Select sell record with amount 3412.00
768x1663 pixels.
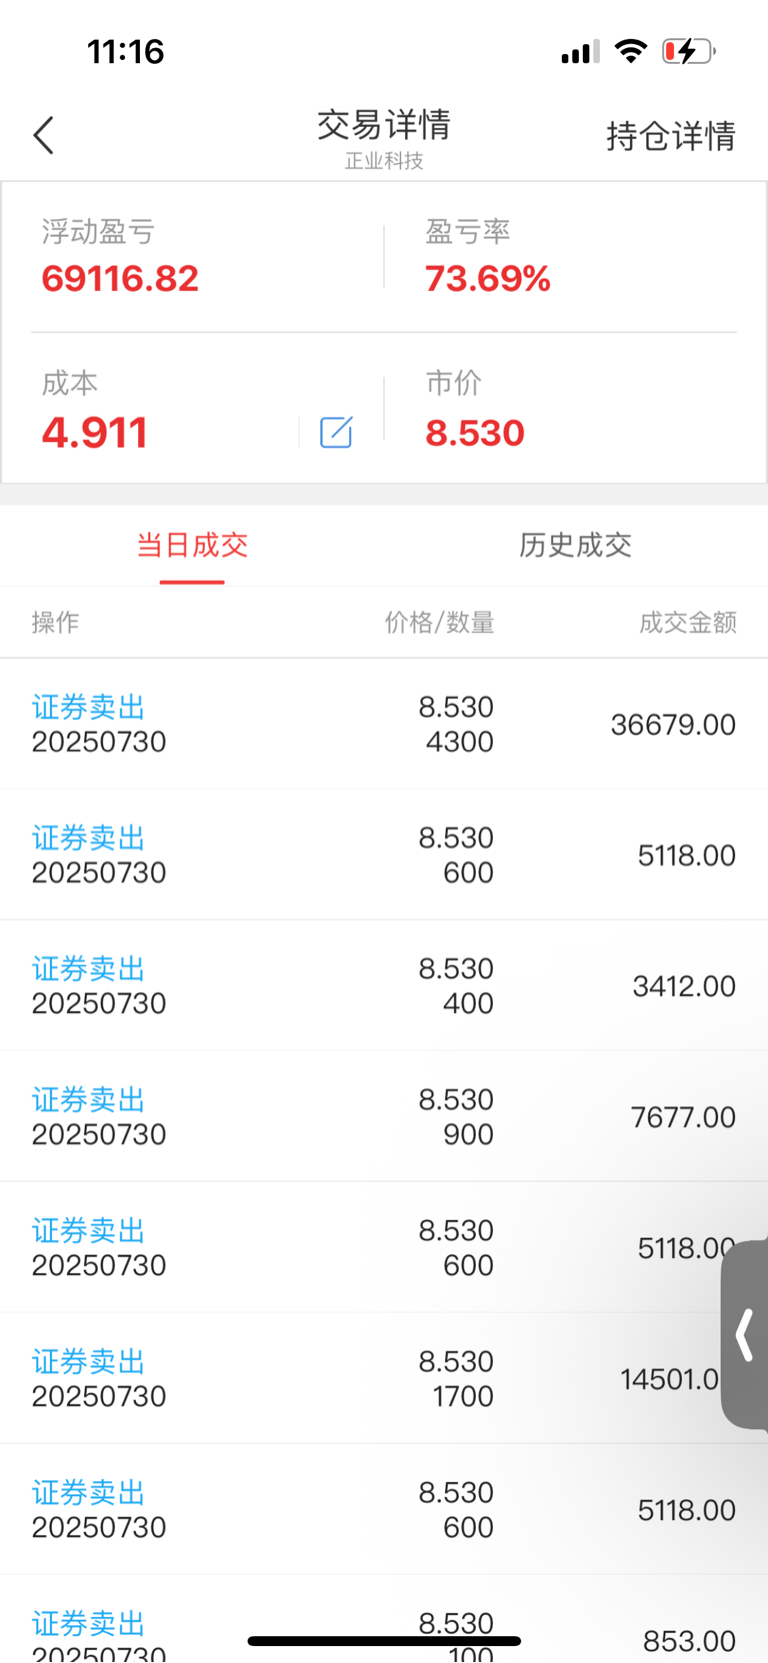(x=384, y=986)
